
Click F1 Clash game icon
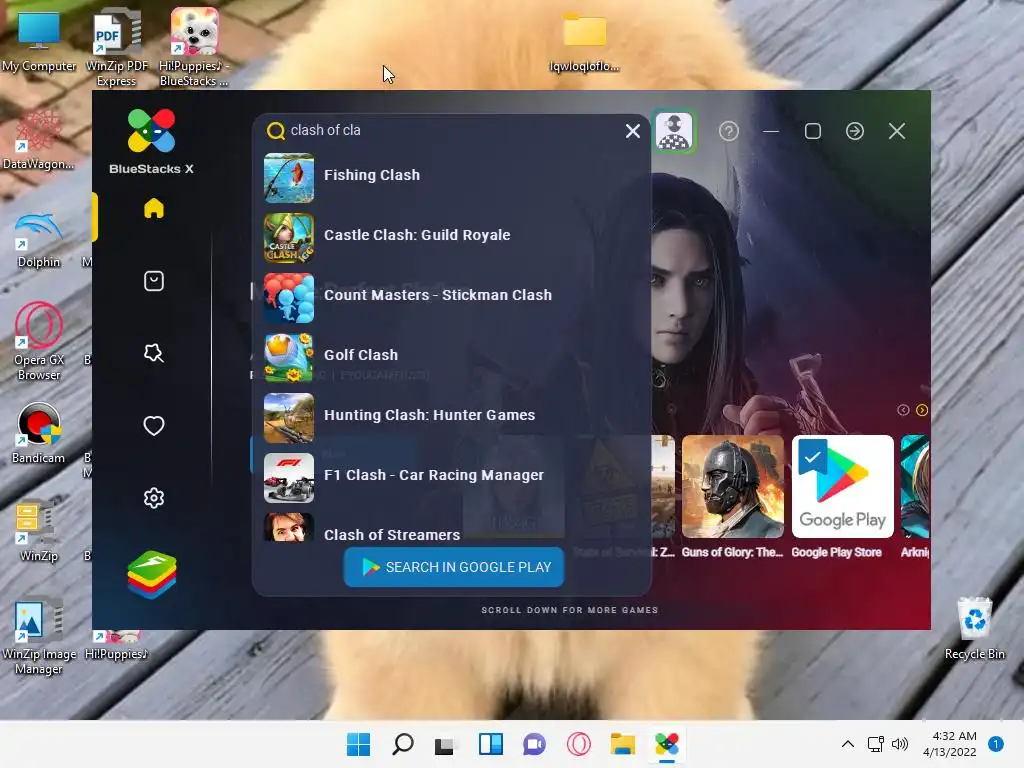(289, 478)
